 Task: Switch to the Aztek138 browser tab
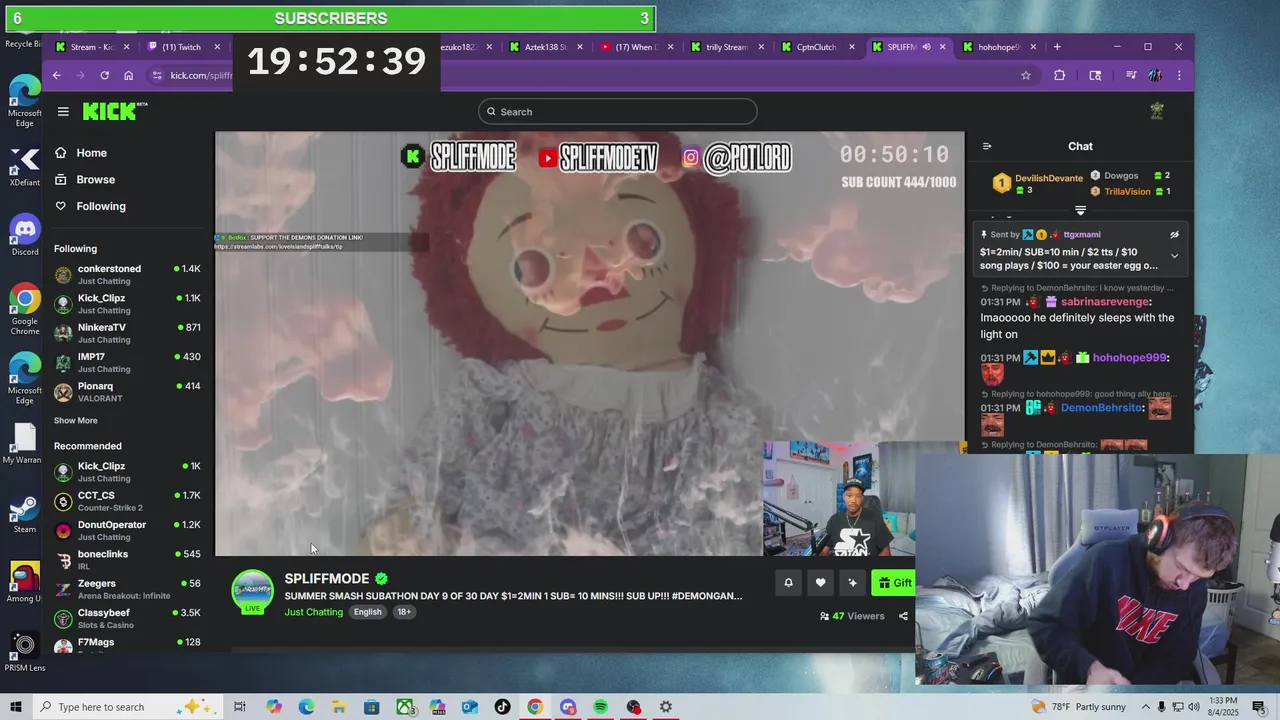(x=543, y=47)
